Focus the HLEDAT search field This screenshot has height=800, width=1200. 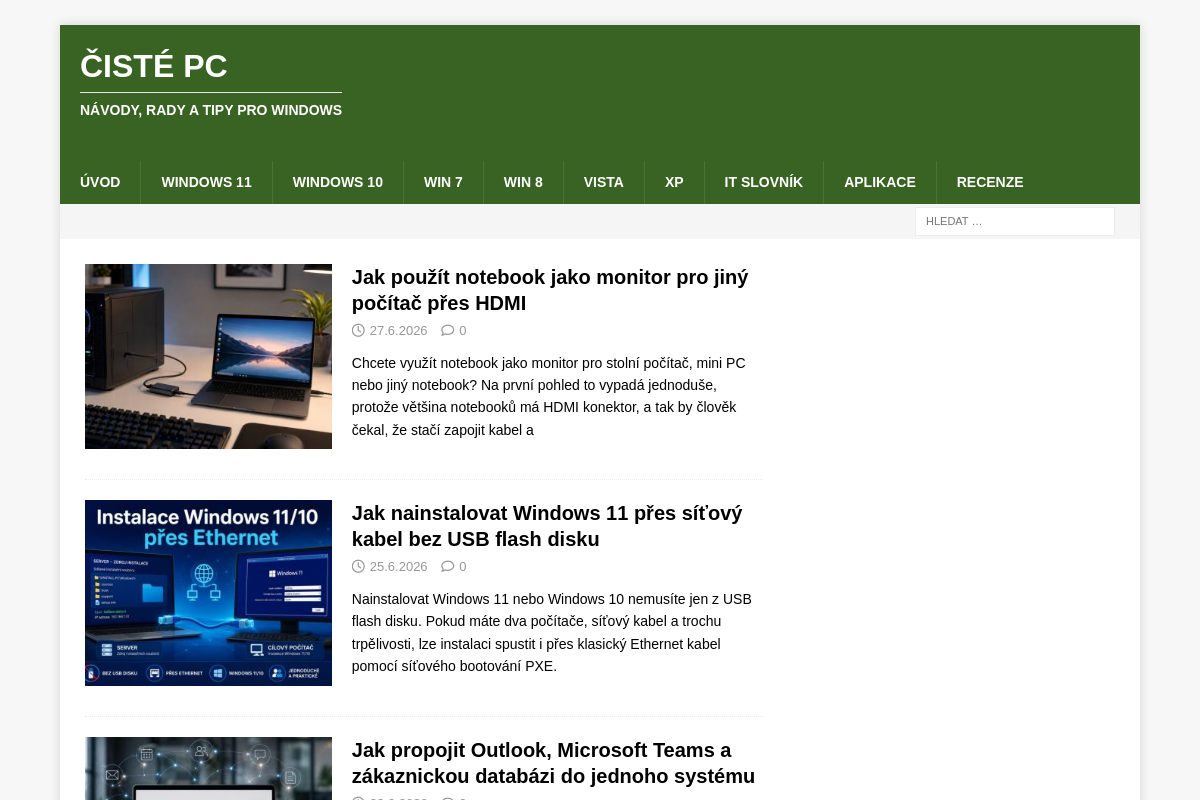point(1015,221)
